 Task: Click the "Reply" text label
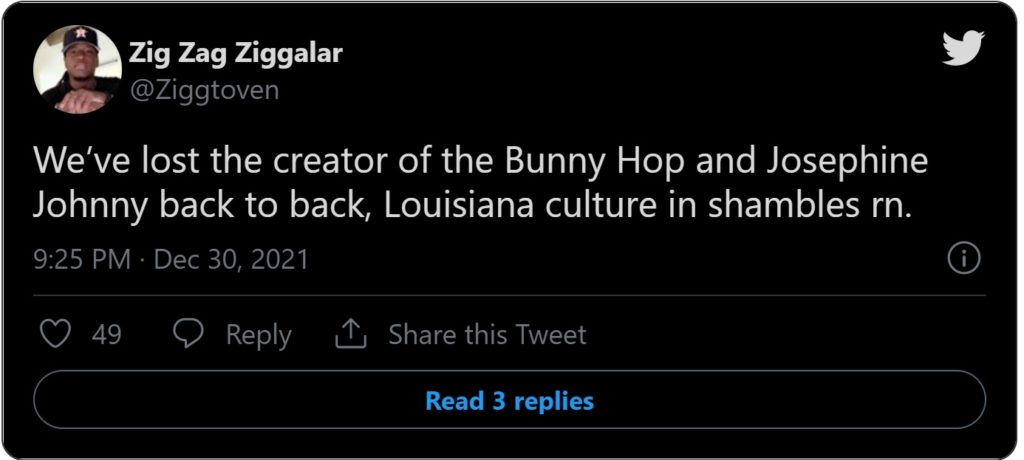click(x=258, y=335)
